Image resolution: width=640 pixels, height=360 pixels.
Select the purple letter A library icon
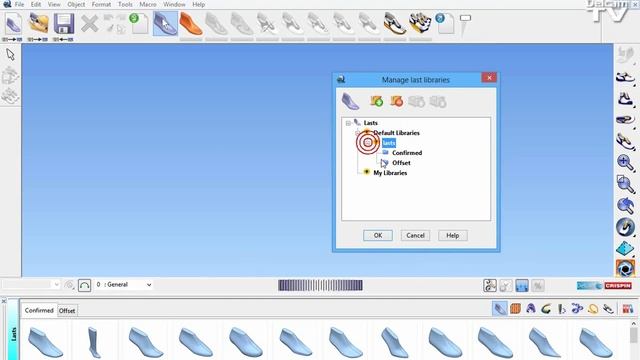(531, 309)
